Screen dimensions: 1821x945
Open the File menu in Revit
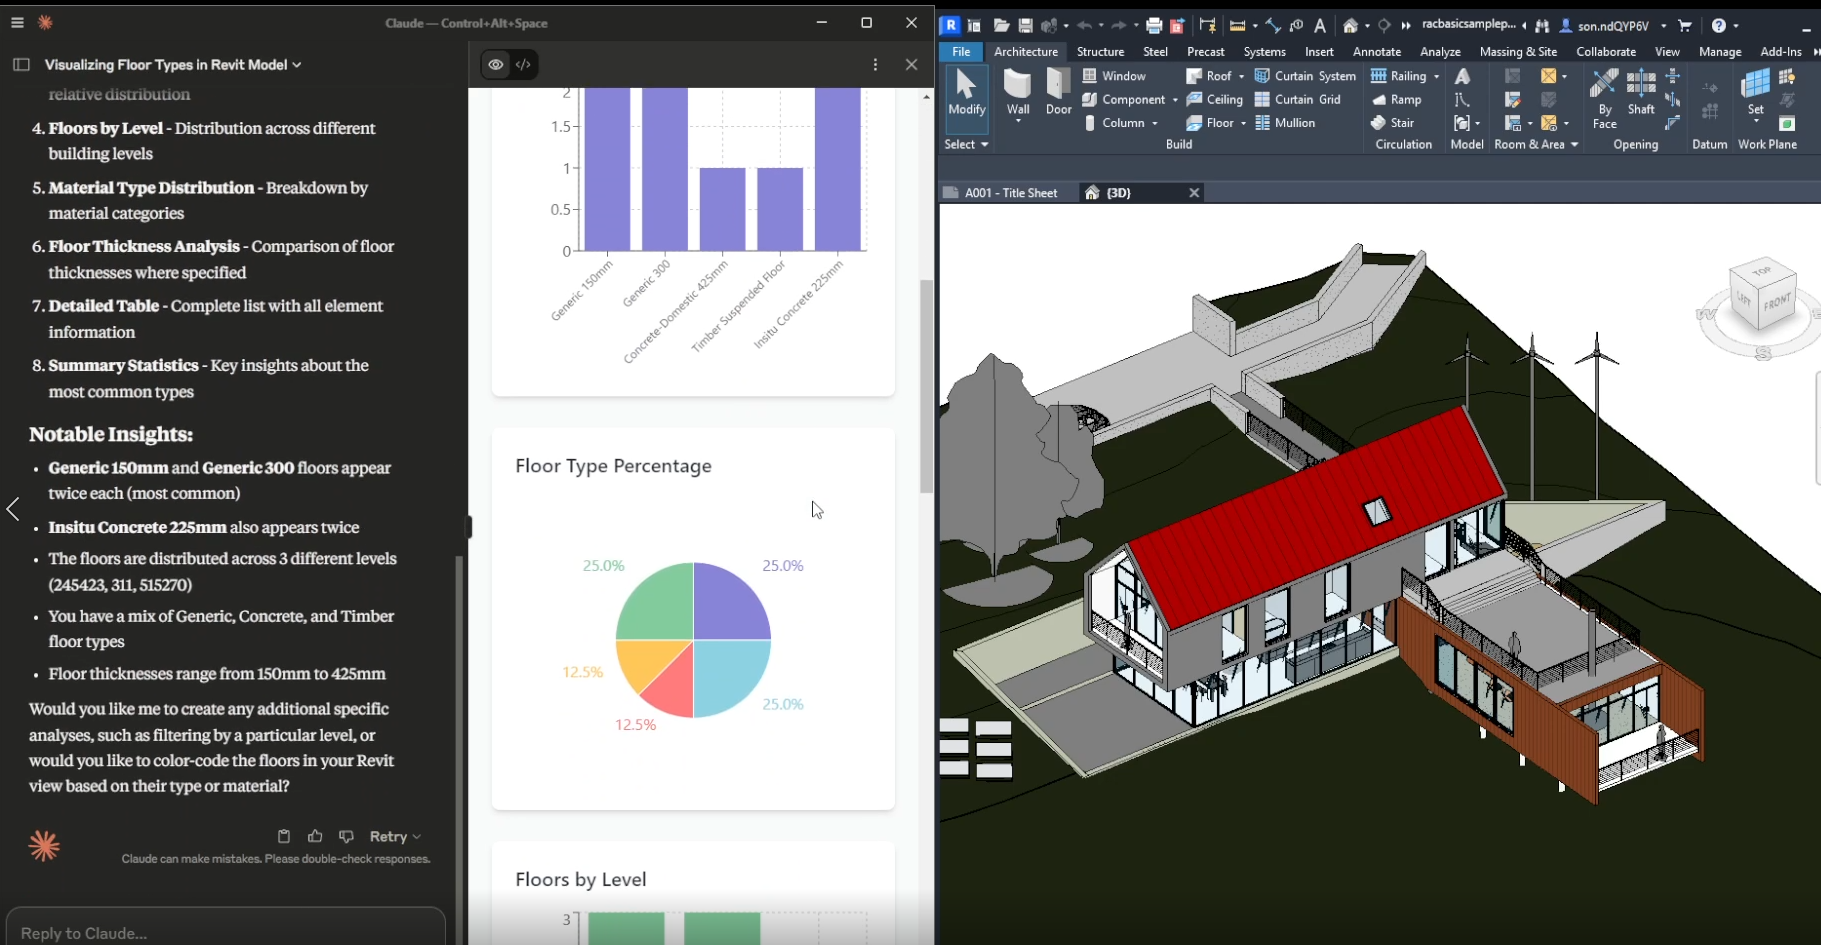pos(962,51)
